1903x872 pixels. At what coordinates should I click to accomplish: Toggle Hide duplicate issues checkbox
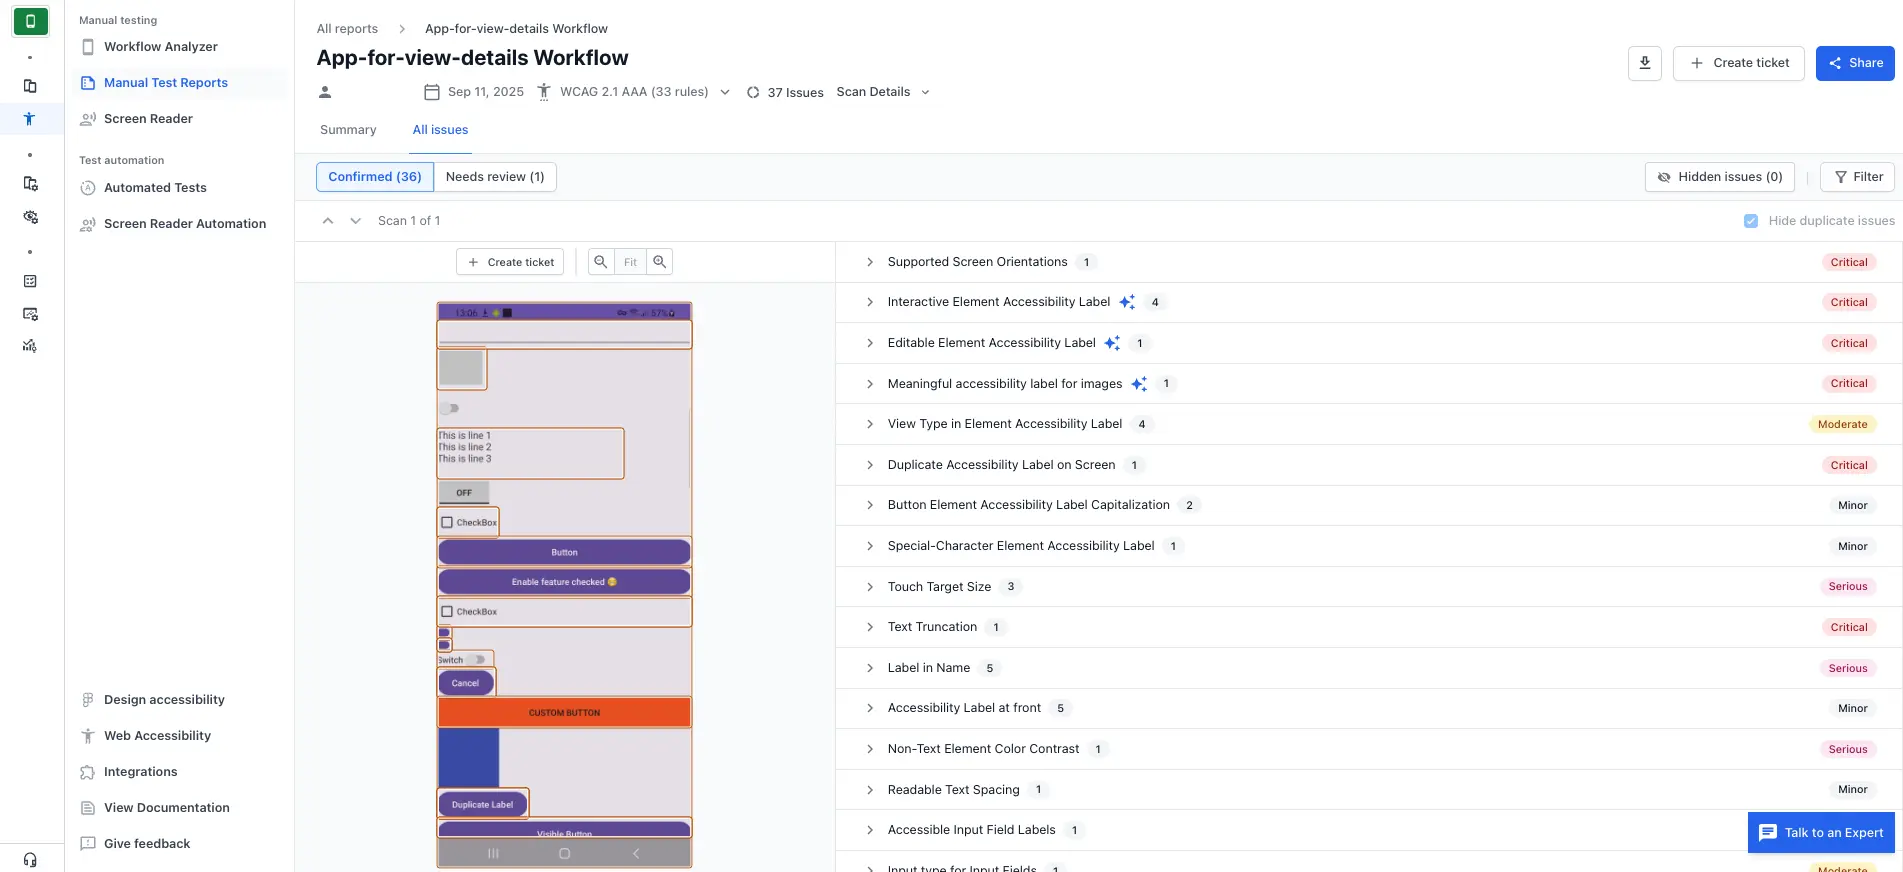[1750, 221]
